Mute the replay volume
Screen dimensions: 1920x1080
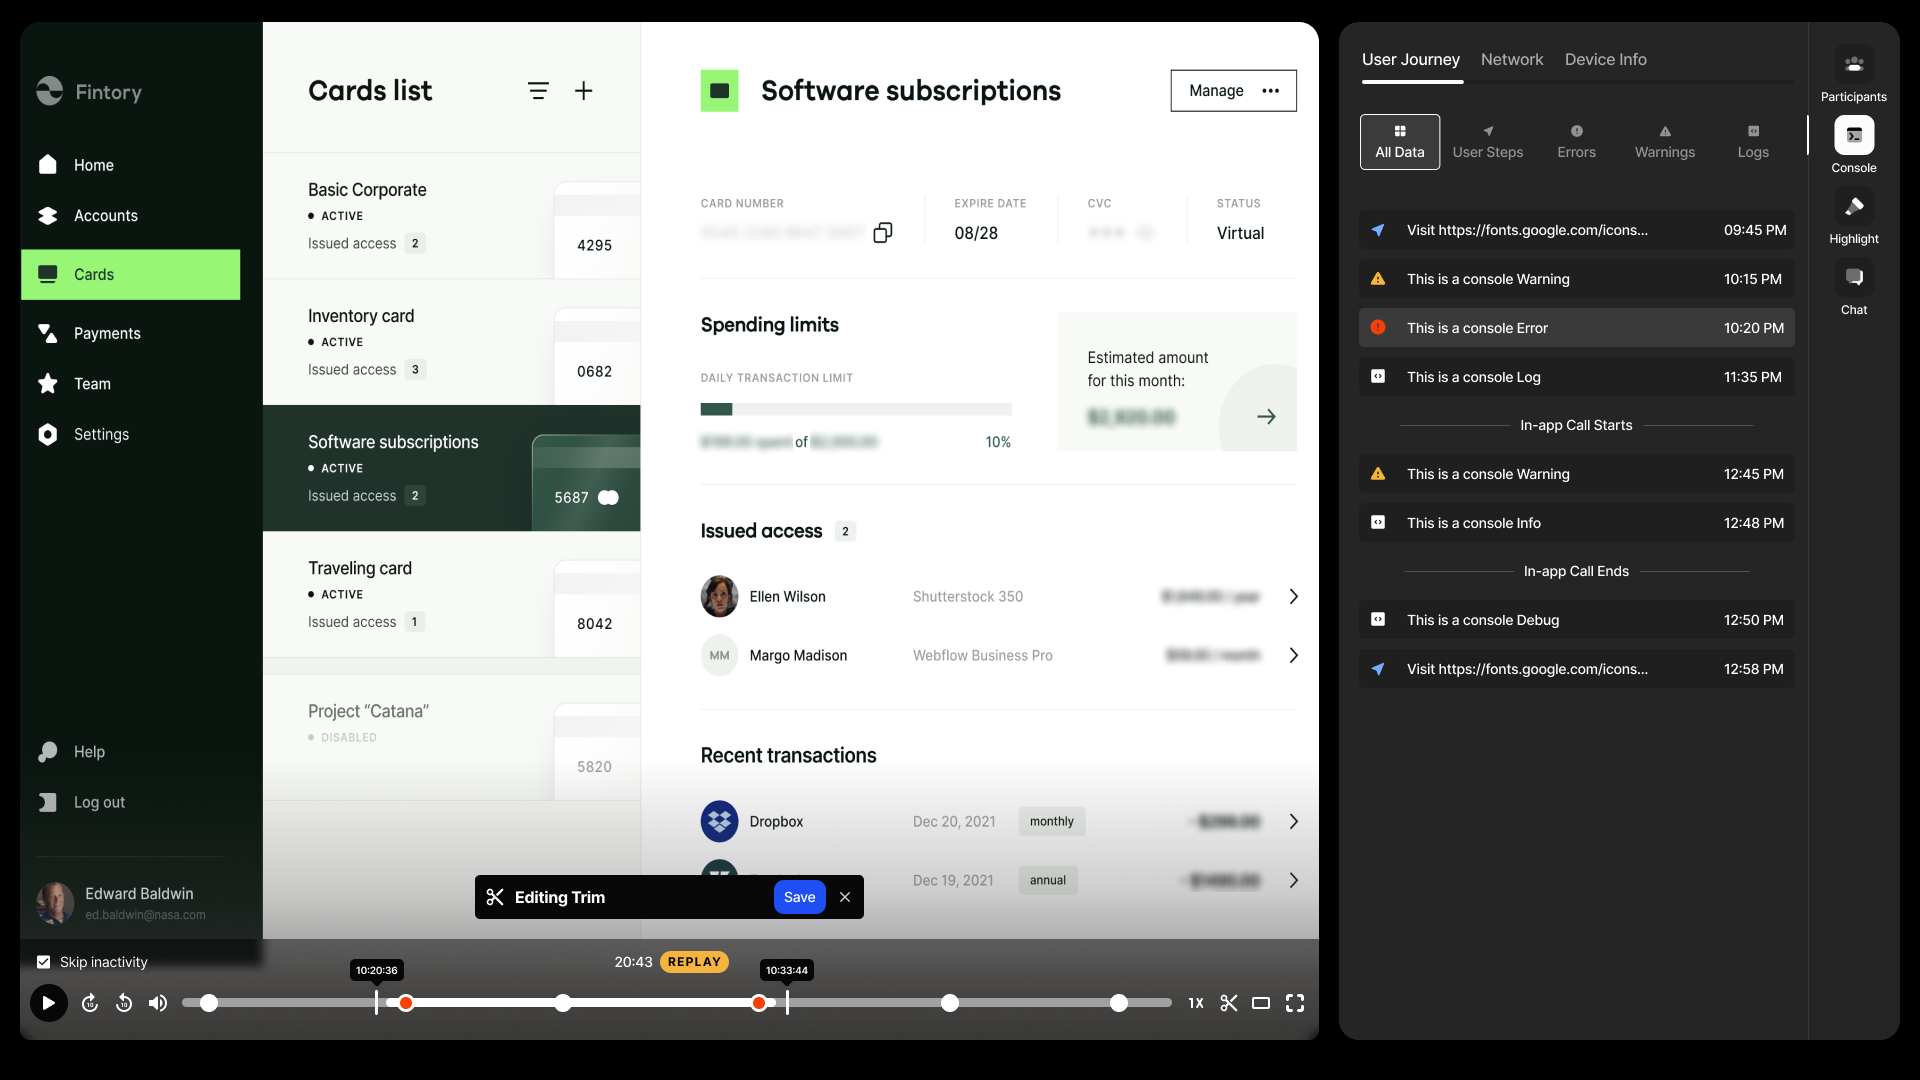pos(158,1003)
